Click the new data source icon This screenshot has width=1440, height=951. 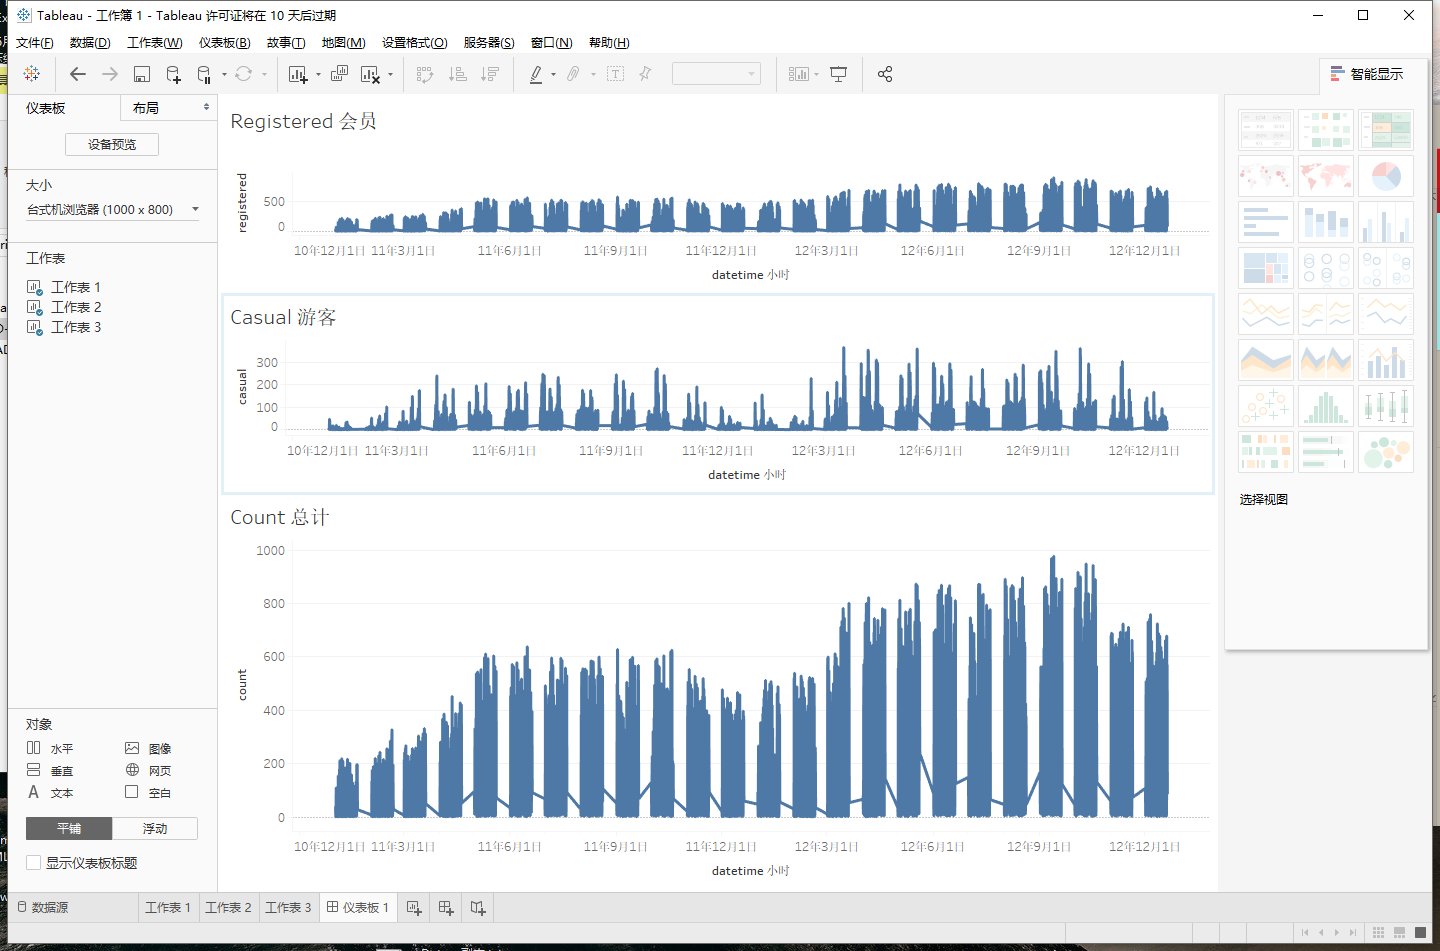tap(173, 74)
